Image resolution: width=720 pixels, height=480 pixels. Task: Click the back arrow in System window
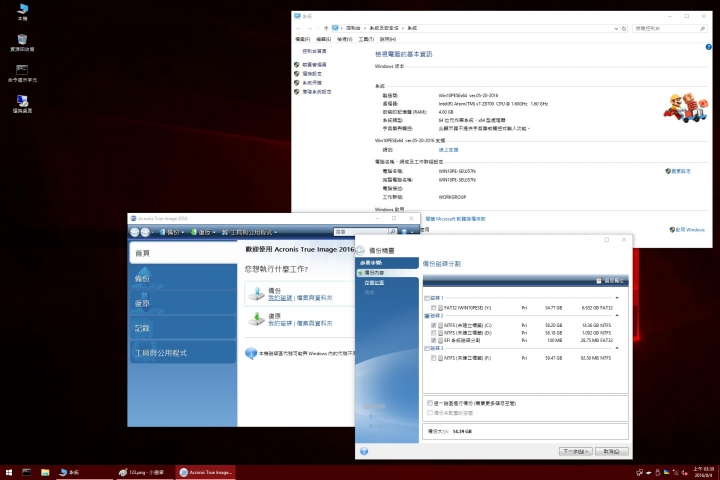click(x=299, y=28)
